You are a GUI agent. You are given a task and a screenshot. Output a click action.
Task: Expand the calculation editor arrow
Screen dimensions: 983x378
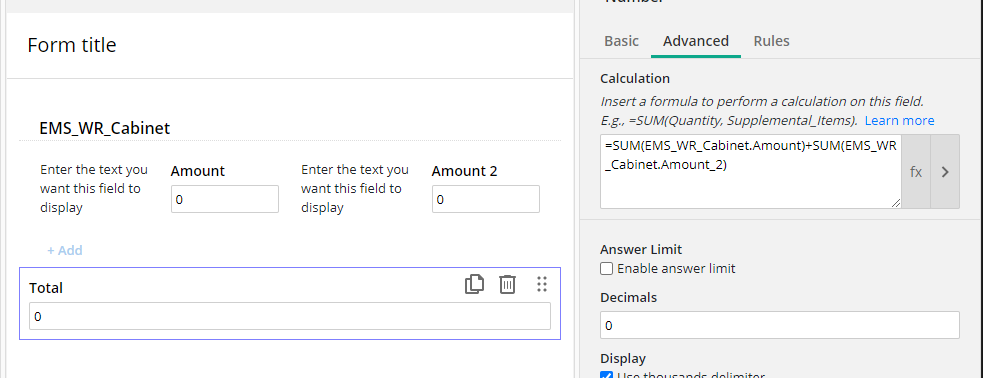coord(945,172)
